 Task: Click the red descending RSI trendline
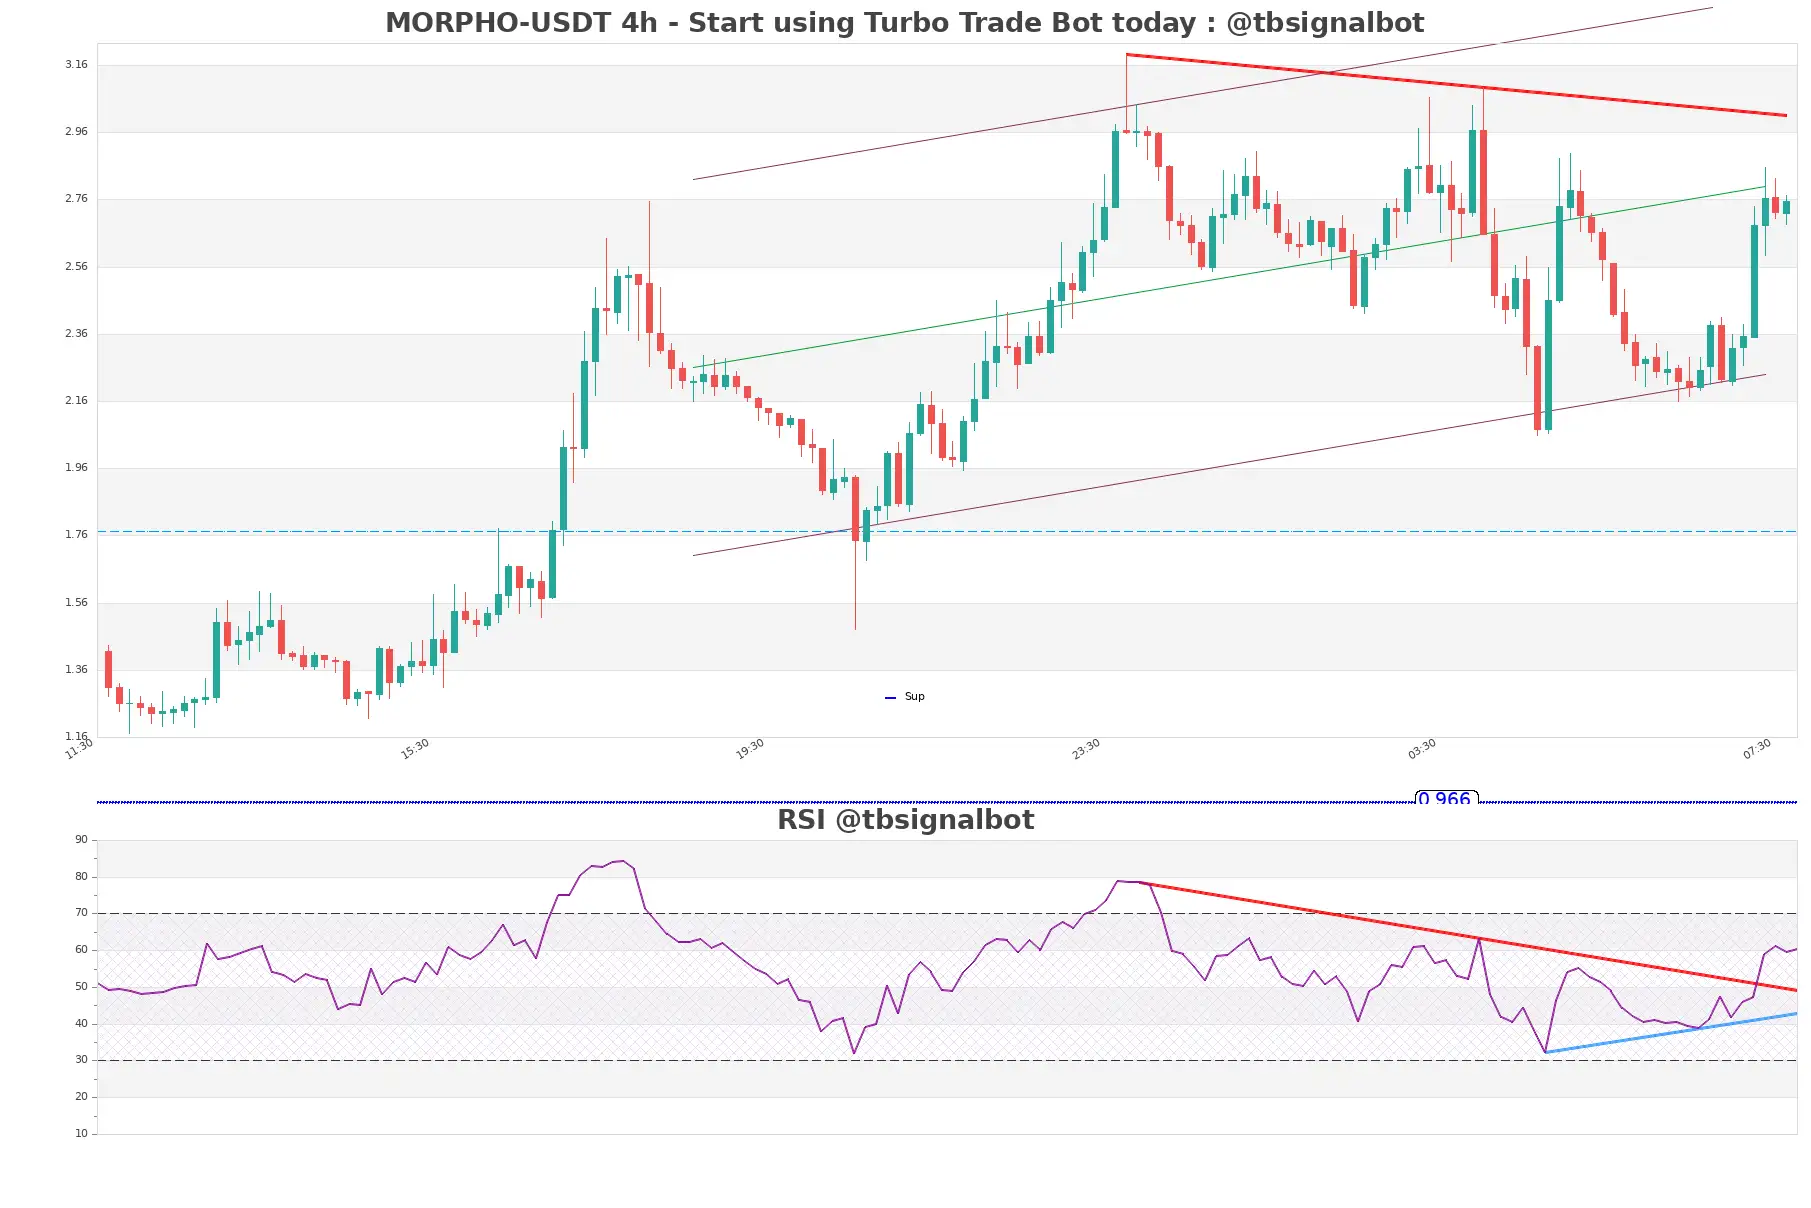click(1470, 937)
